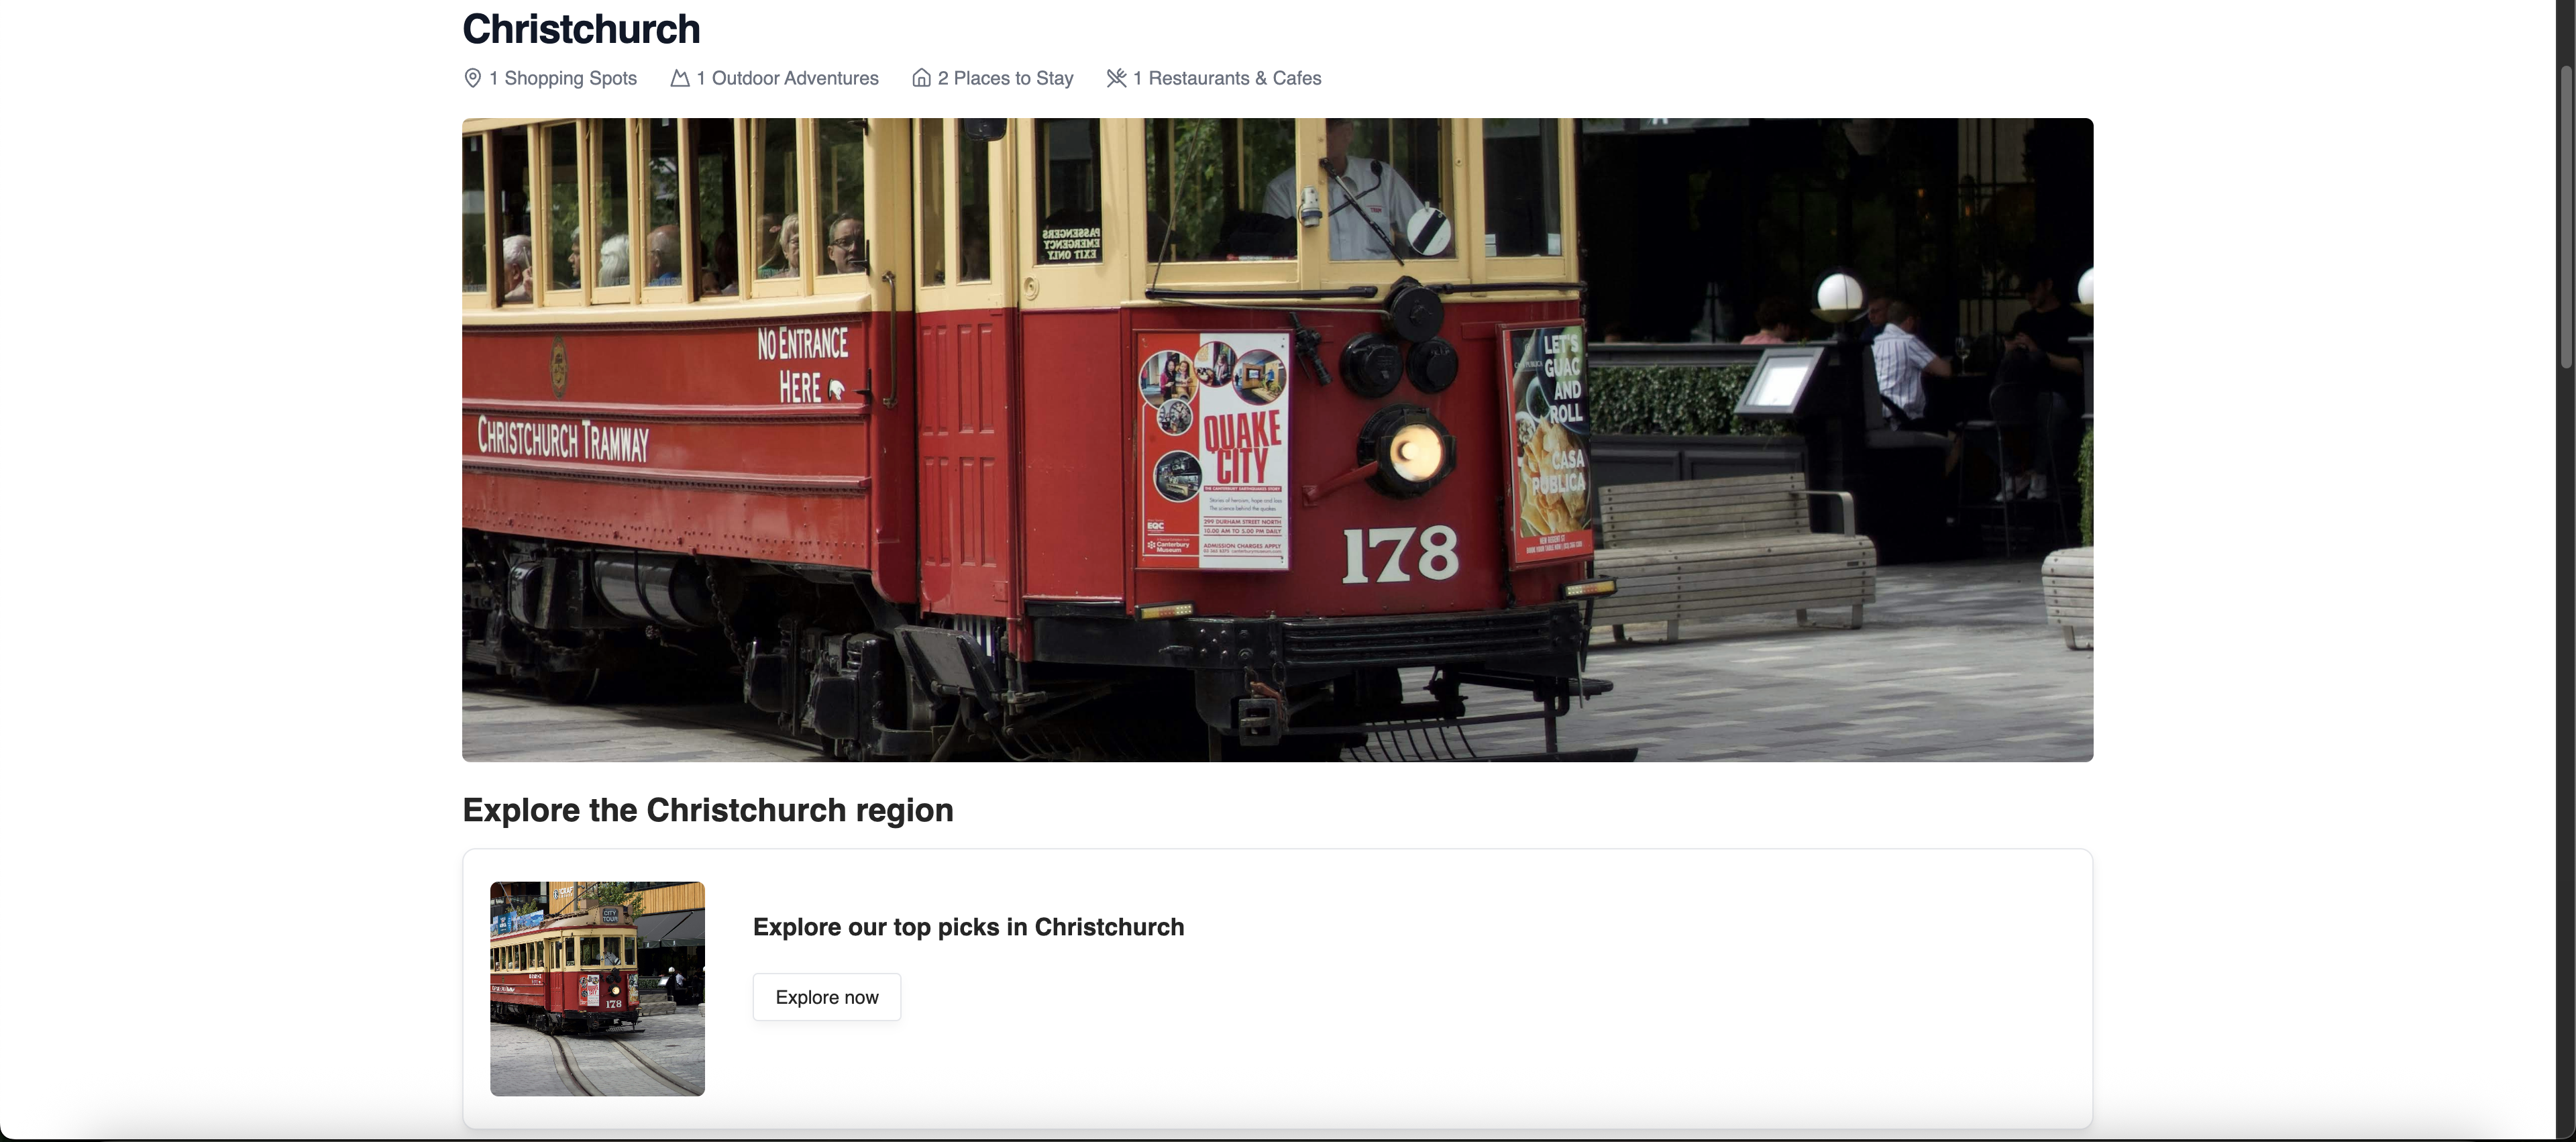2576x1142 pixels.
Task: Click the Explore the Christchurch region heading
Action: pyautogui.click(x=708, y=810)
